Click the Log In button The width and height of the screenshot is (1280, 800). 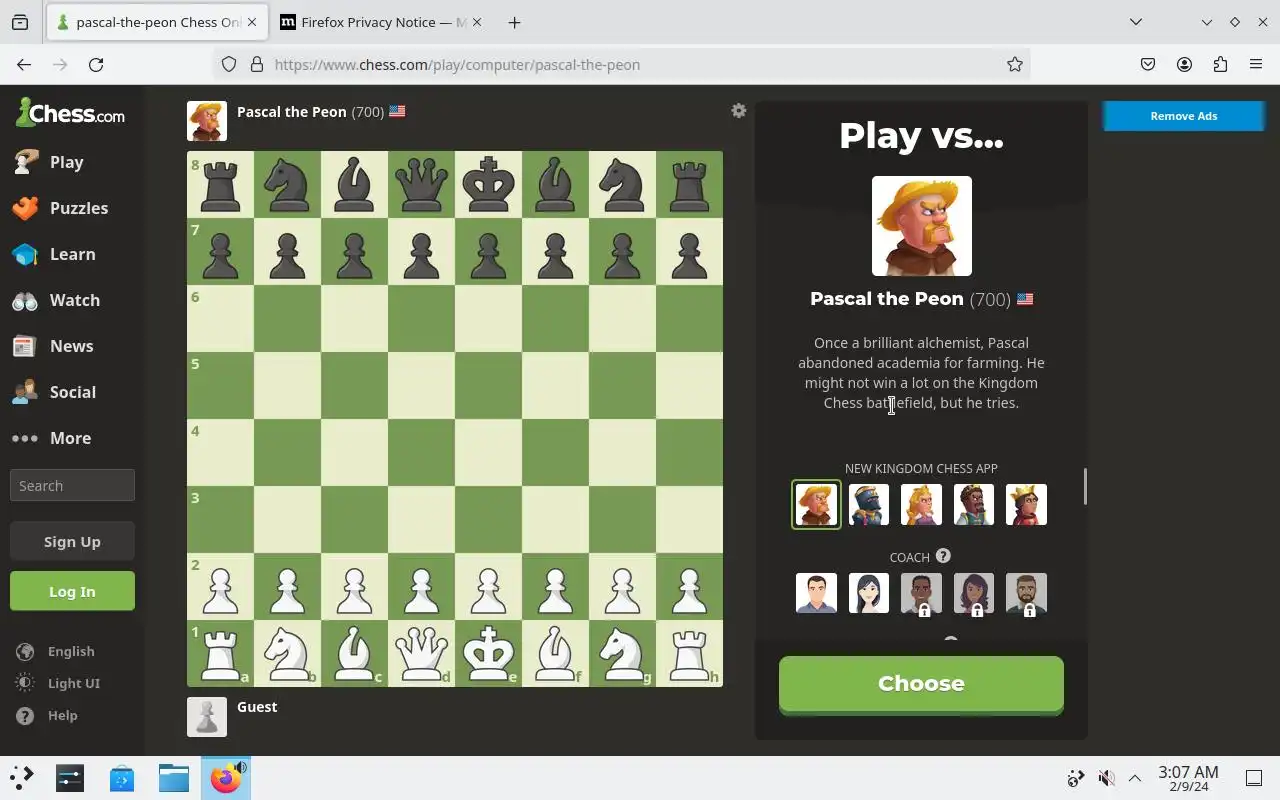[72, 591]
